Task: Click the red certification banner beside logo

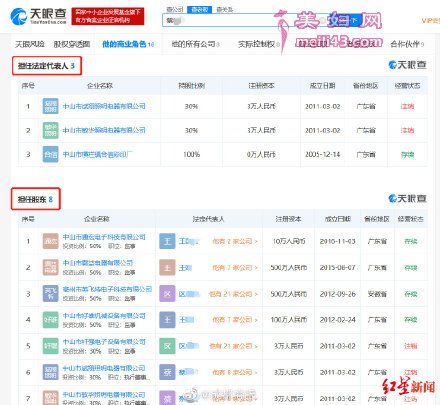Action: pyautogui.click(x=108, y=16)
